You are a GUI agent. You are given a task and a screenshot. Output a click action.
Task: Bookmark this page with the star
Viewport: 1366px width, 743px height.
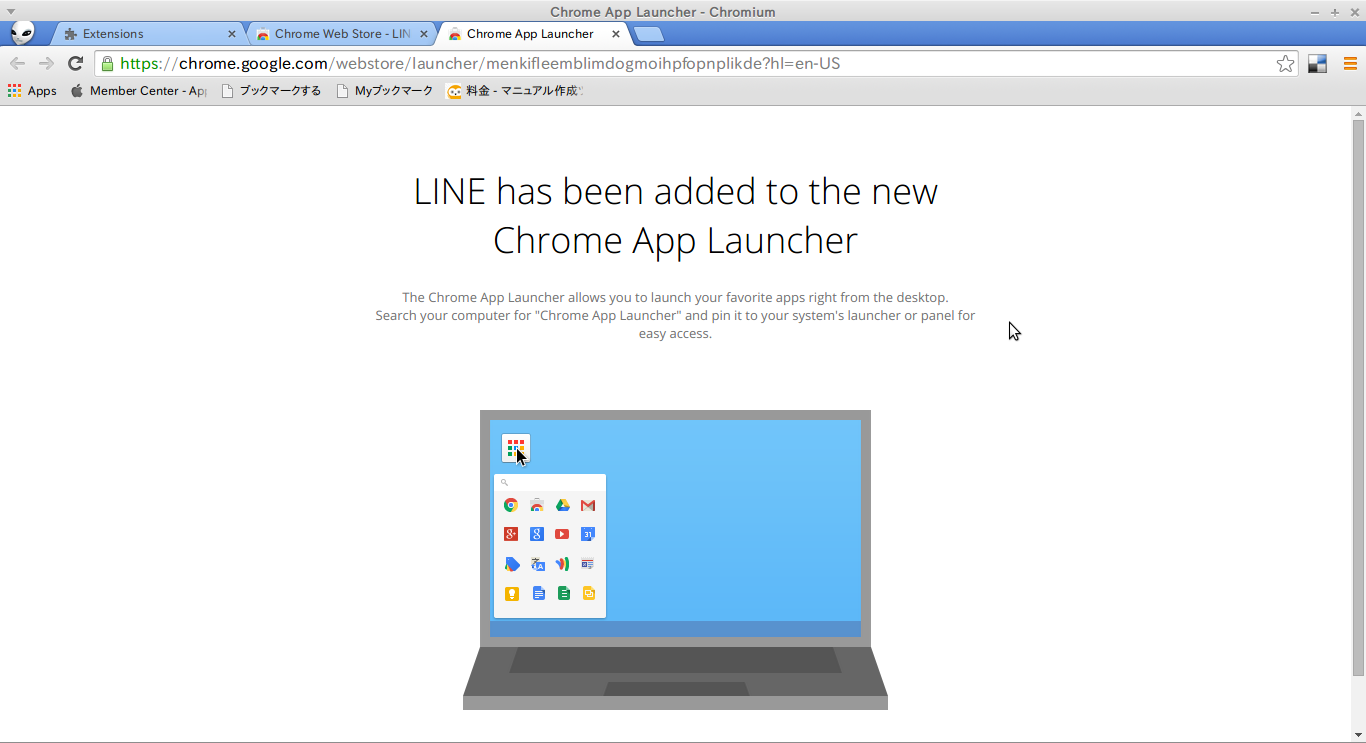[x=1285, y=64]
